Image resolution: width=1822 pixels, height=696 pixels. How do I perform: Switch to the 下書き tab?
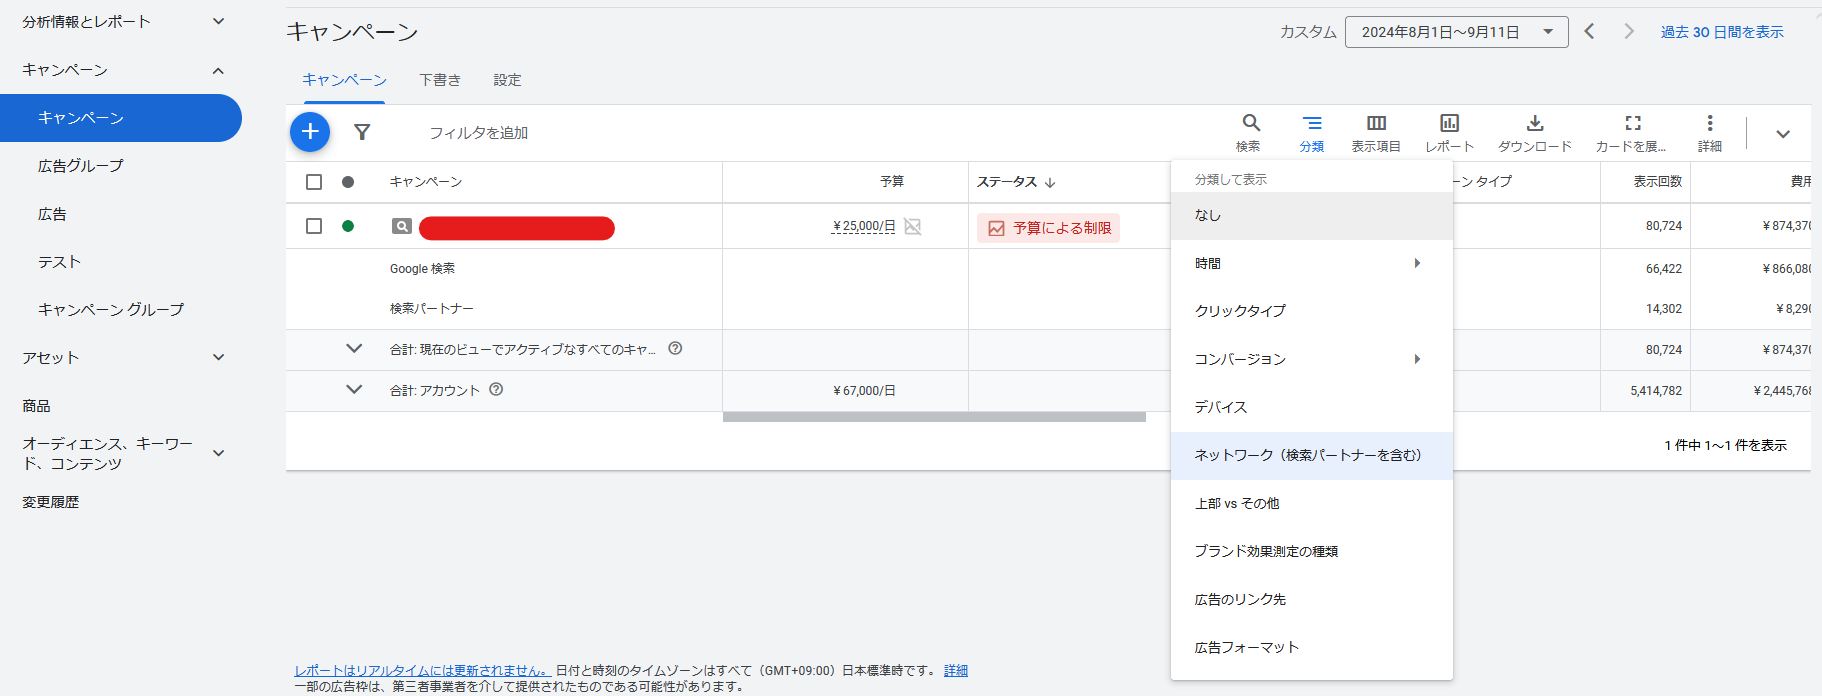coord(440,80)
